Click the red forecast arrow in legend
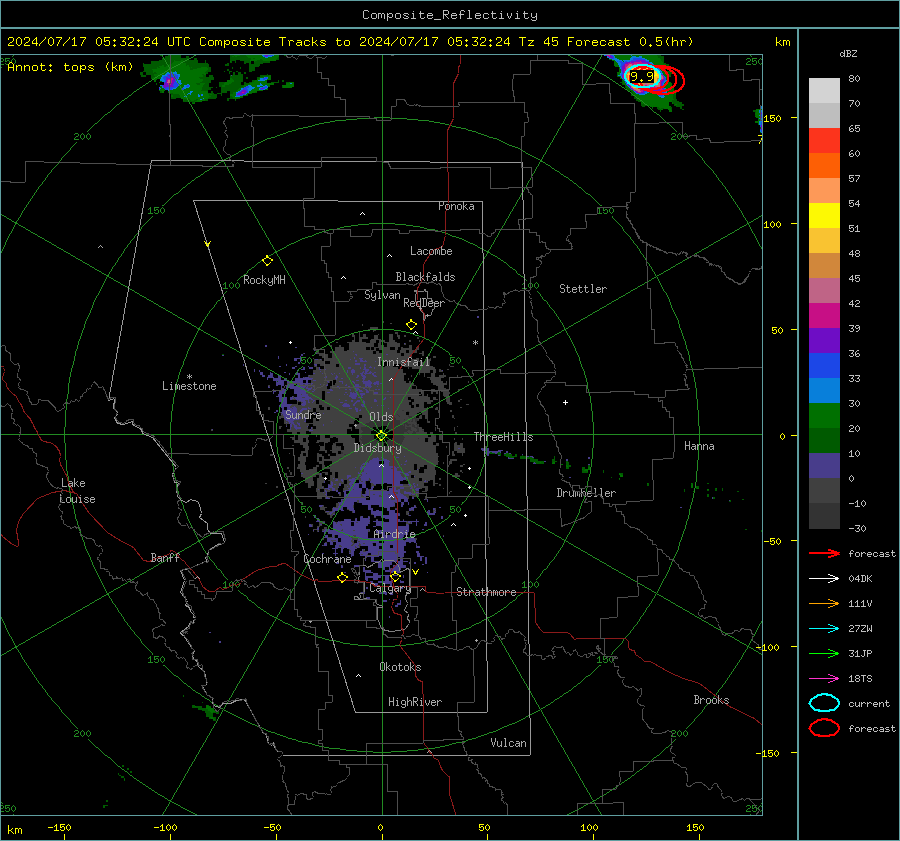 [824, 553]
